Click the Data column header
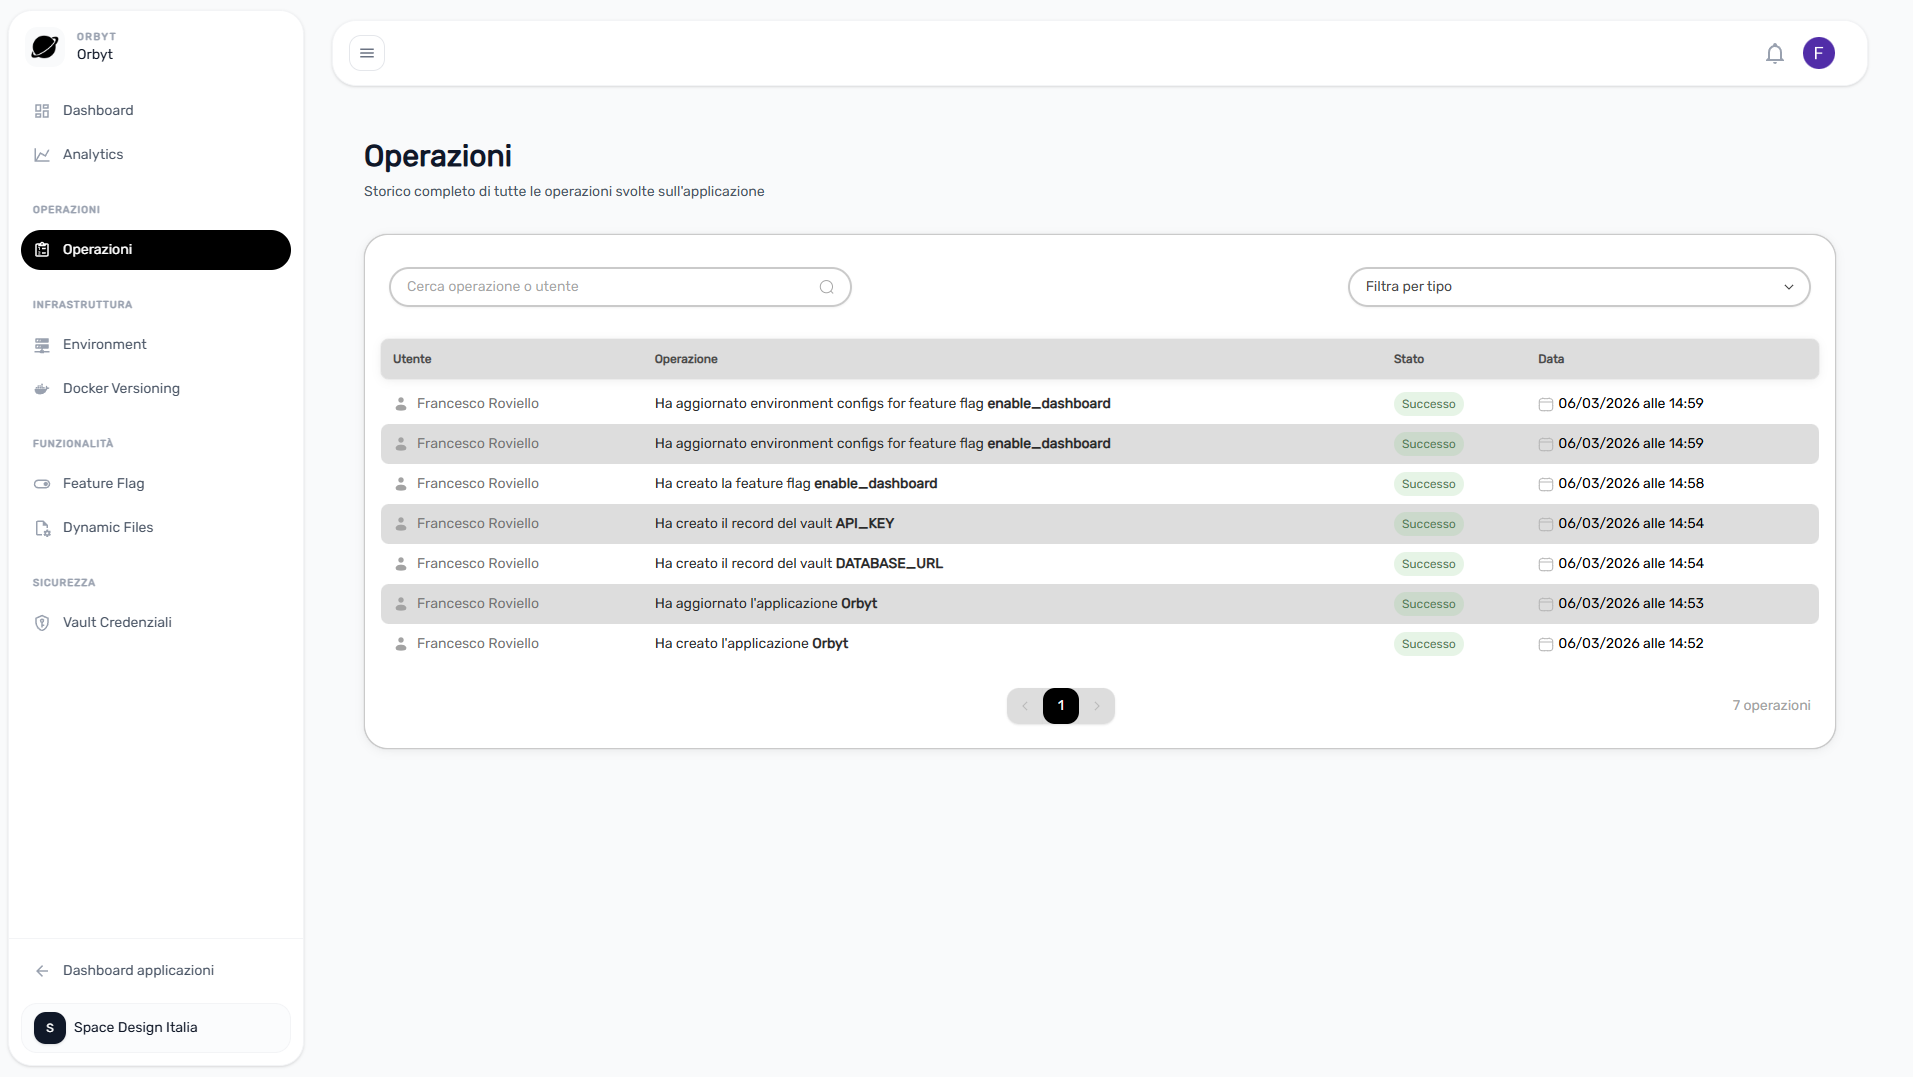This screenshot has width=1913, height=1077. [x=1551, y=359]
